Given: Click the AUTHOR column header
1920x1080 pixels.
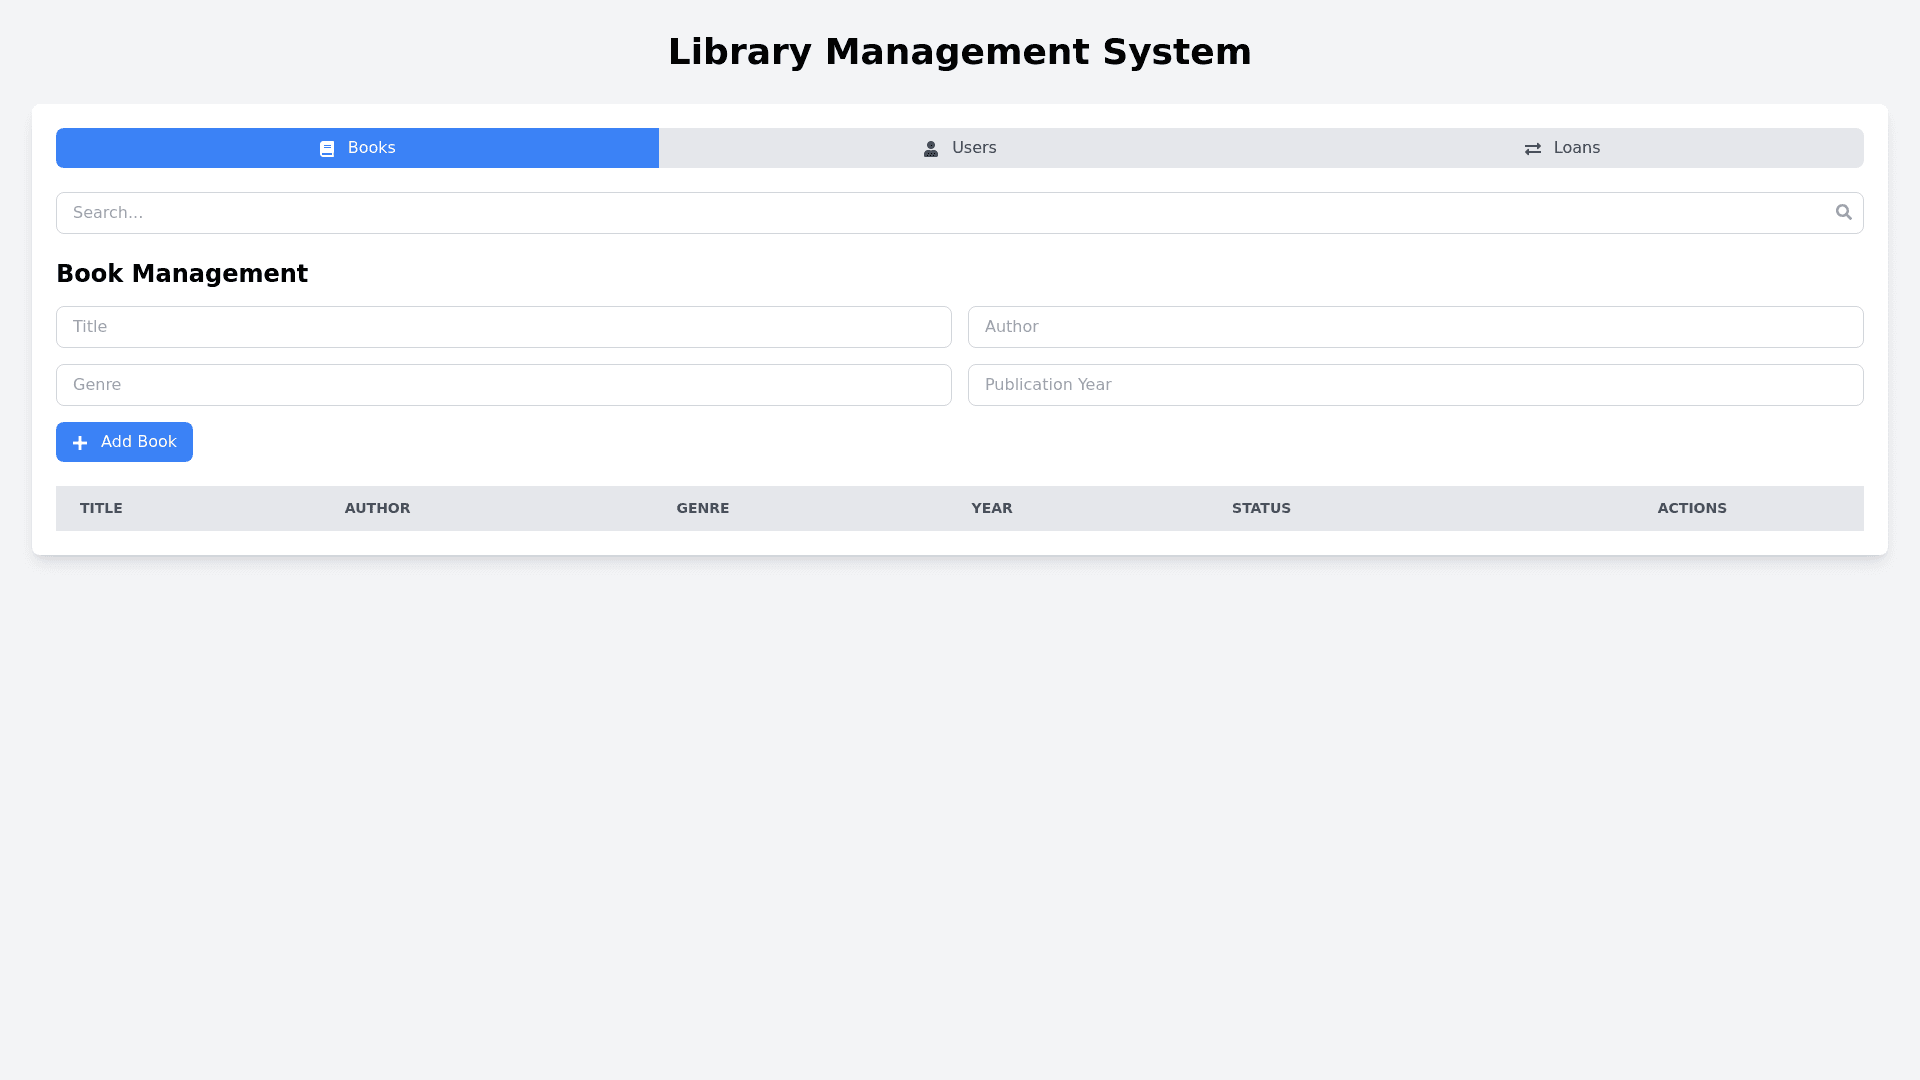Looking at the screenshot, I should (377, 508).
